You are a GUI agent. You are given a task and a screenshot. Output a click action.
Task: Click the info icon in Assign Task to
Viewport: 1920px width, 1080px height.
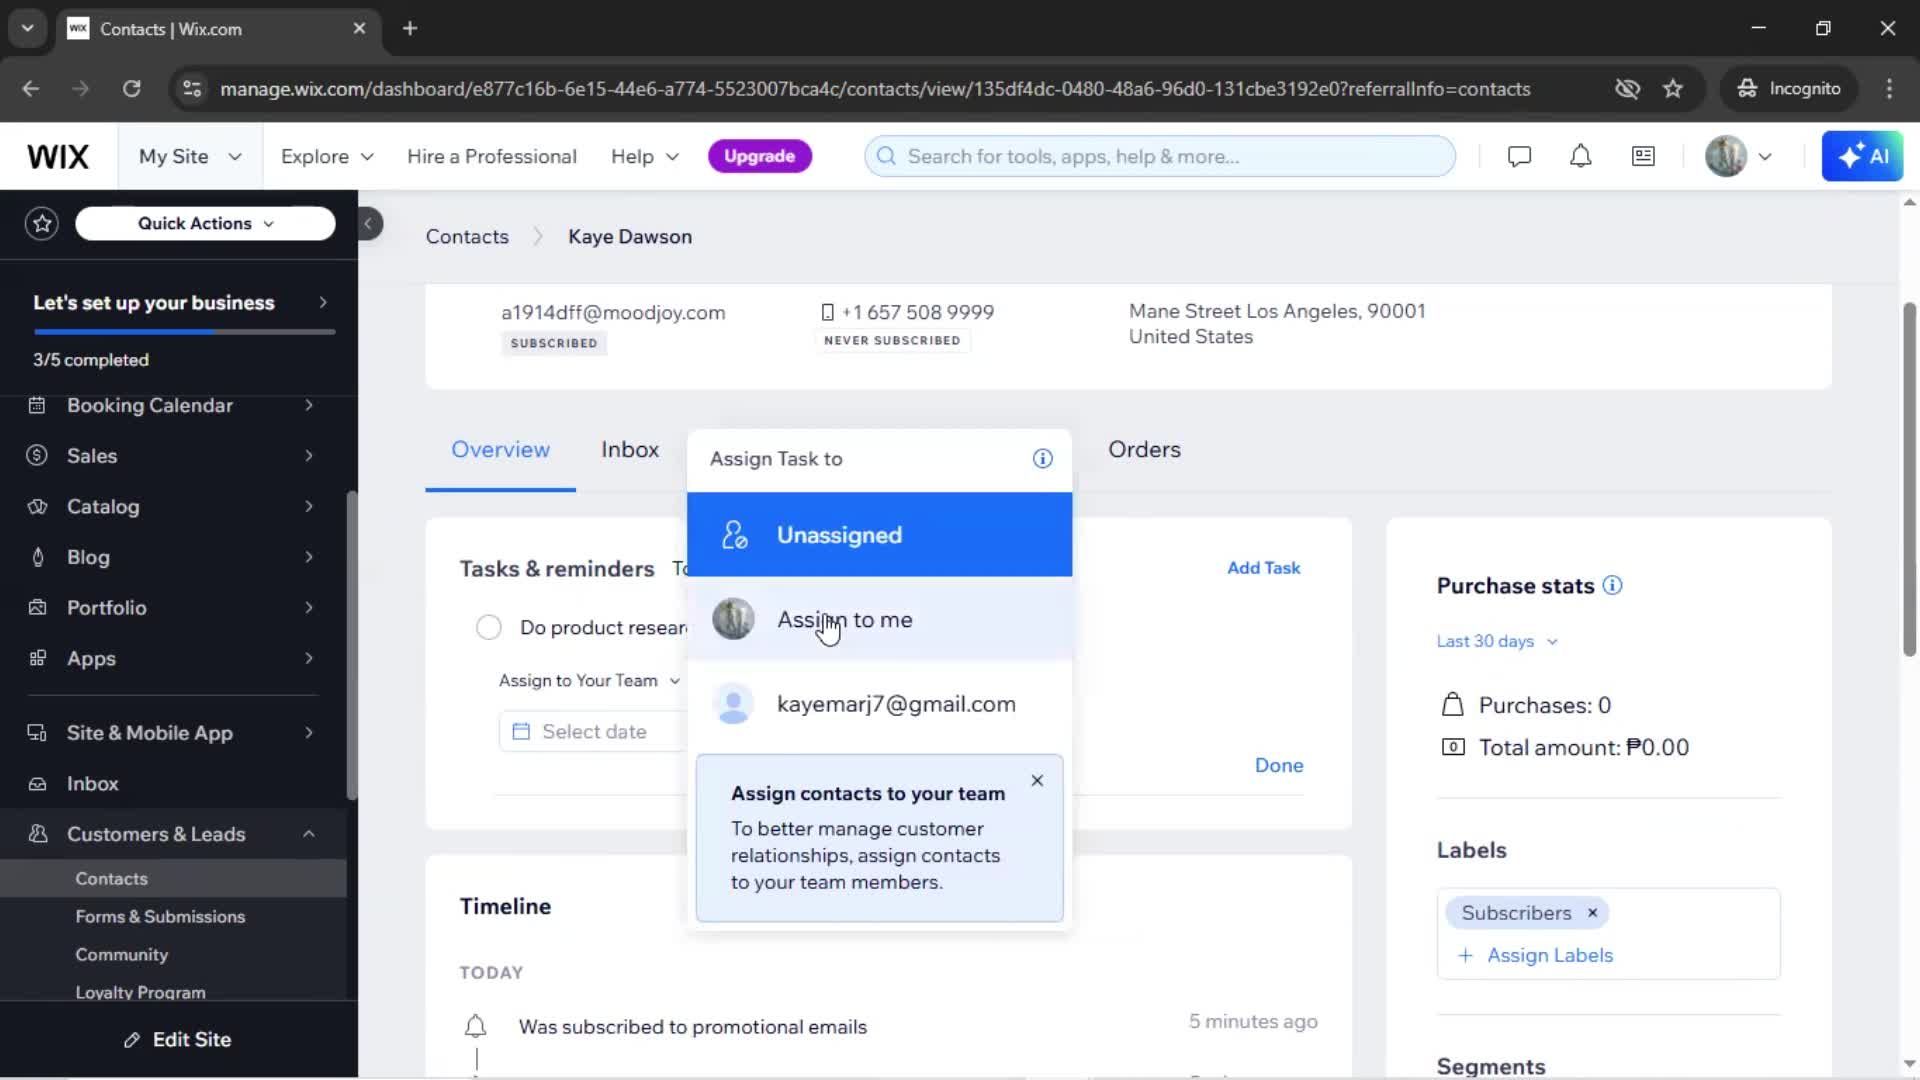pyautogui.click(x=1042, y=459)
